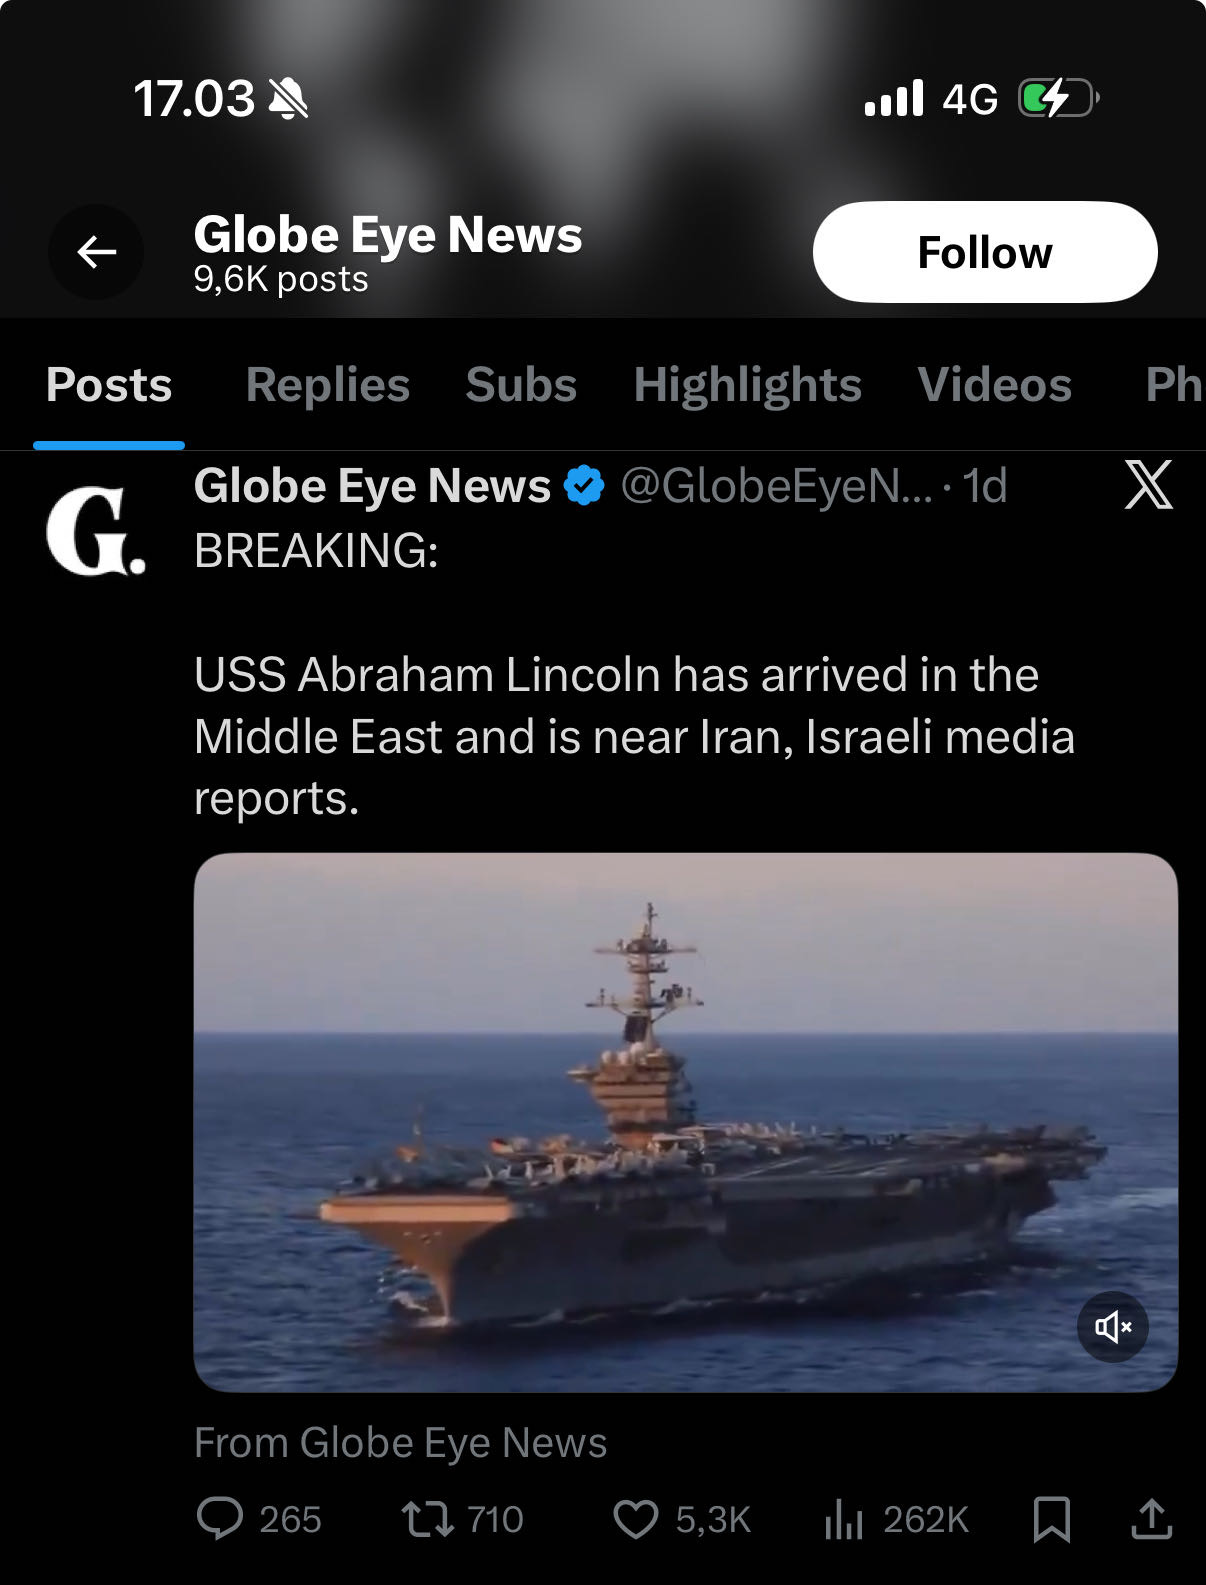The height and width of the screenshot is (1585, 1206).
Task: Bookmark this post
Action: 1051,1519
